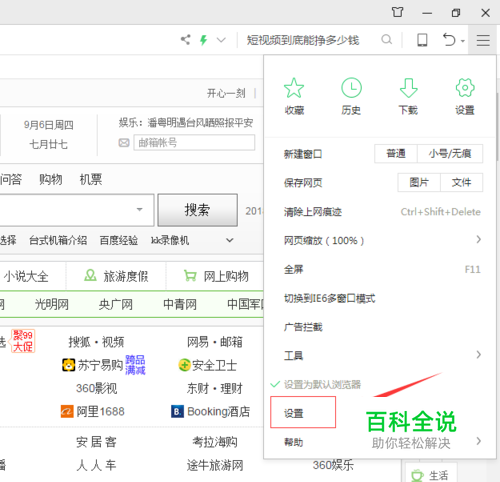Image resolution: width=500 pixels, height=482 pixels.
Task: Open the 搜狐·视频 link
Action: [x=96, y=342]
